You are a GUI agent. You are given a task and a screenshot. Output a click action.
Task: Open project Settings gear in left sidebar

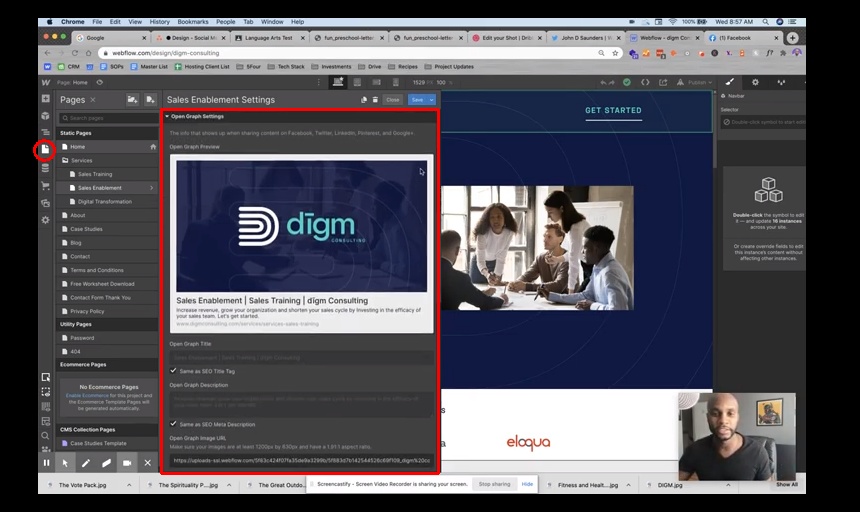(46, 220)
